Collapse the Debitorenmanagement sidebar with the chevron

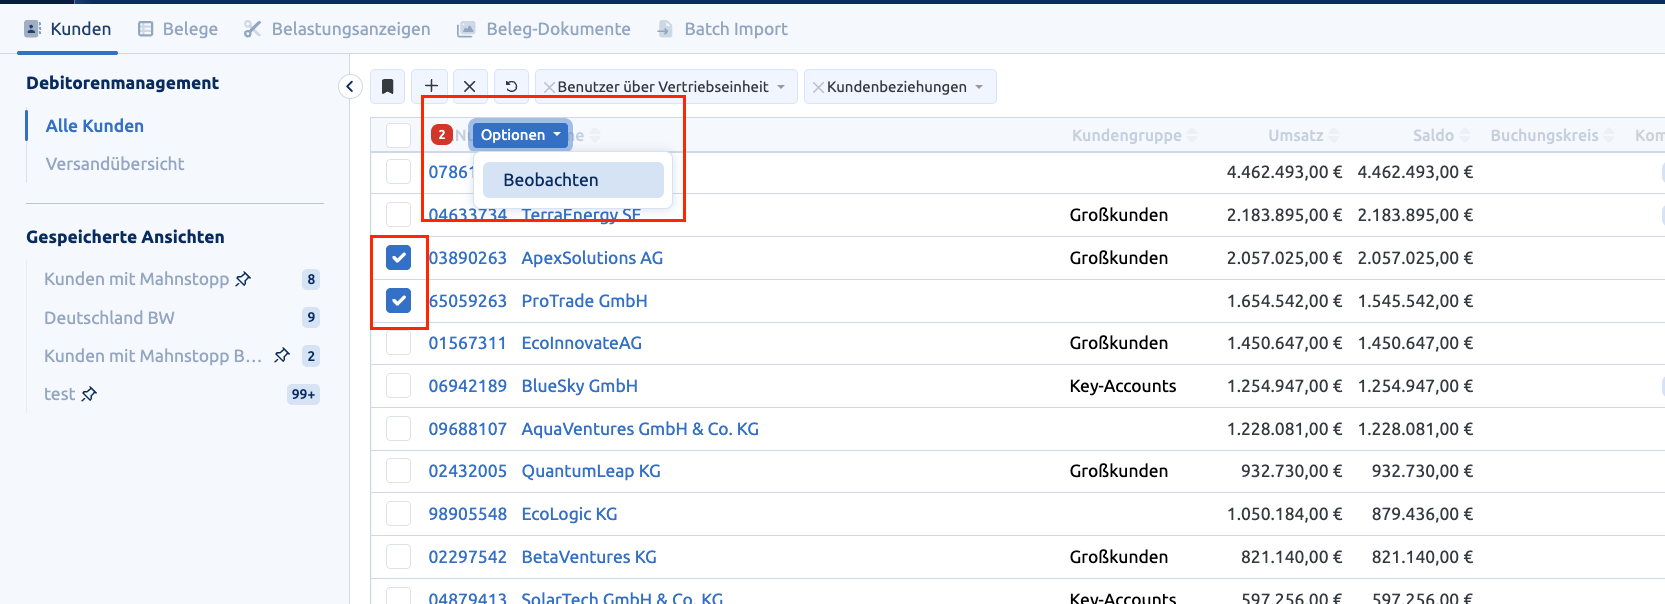[x=350, y=87]
